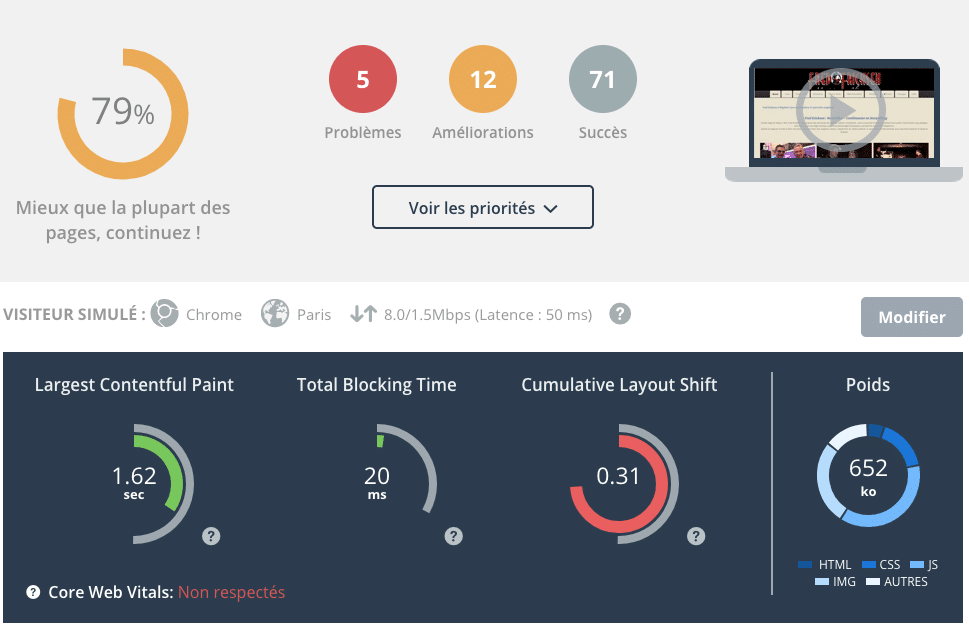Screen dimensions: 969x628
Task: Click the Non respectés status link
Action: pyautogui.click(x=231, y=592)
